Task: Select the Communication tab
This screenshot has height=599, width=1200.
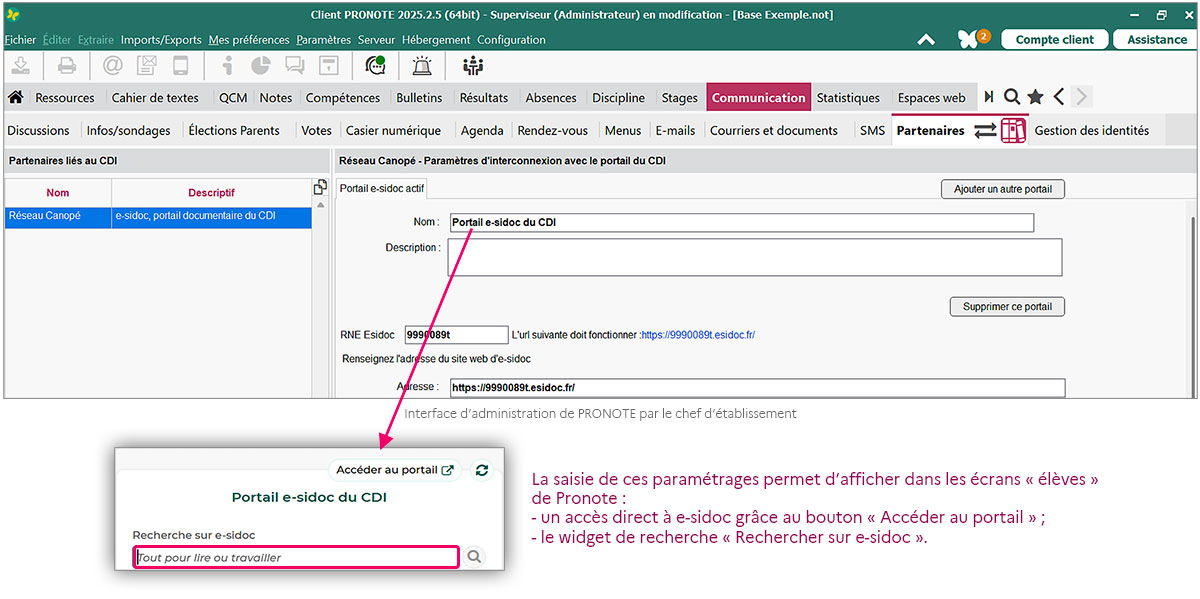Action: tap(759, 98)
